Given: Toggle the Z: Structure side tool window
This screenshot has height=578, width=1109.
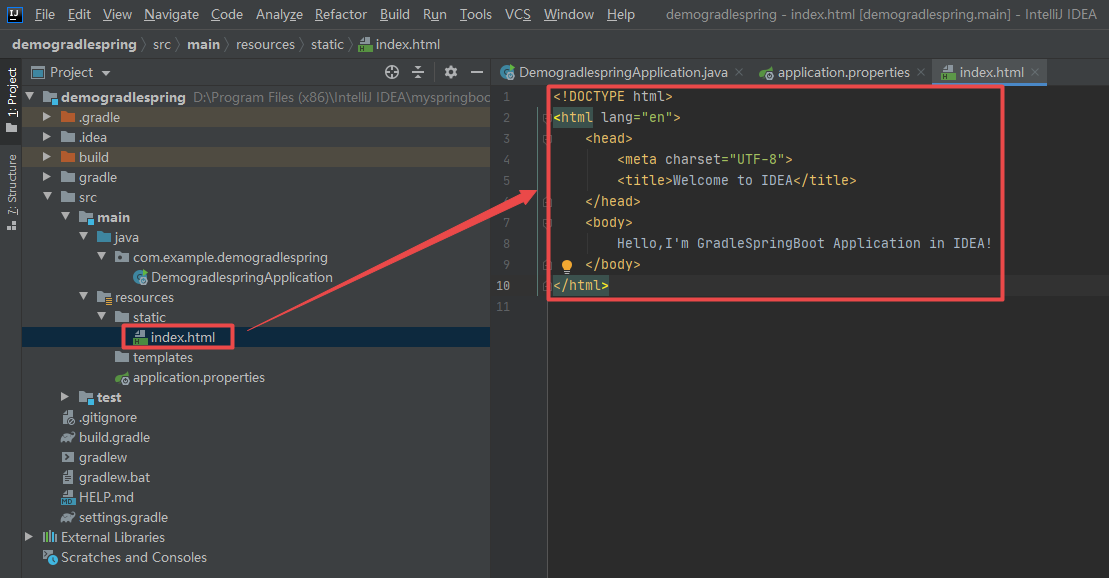Looking at the screenshot, I should (11, 192).
